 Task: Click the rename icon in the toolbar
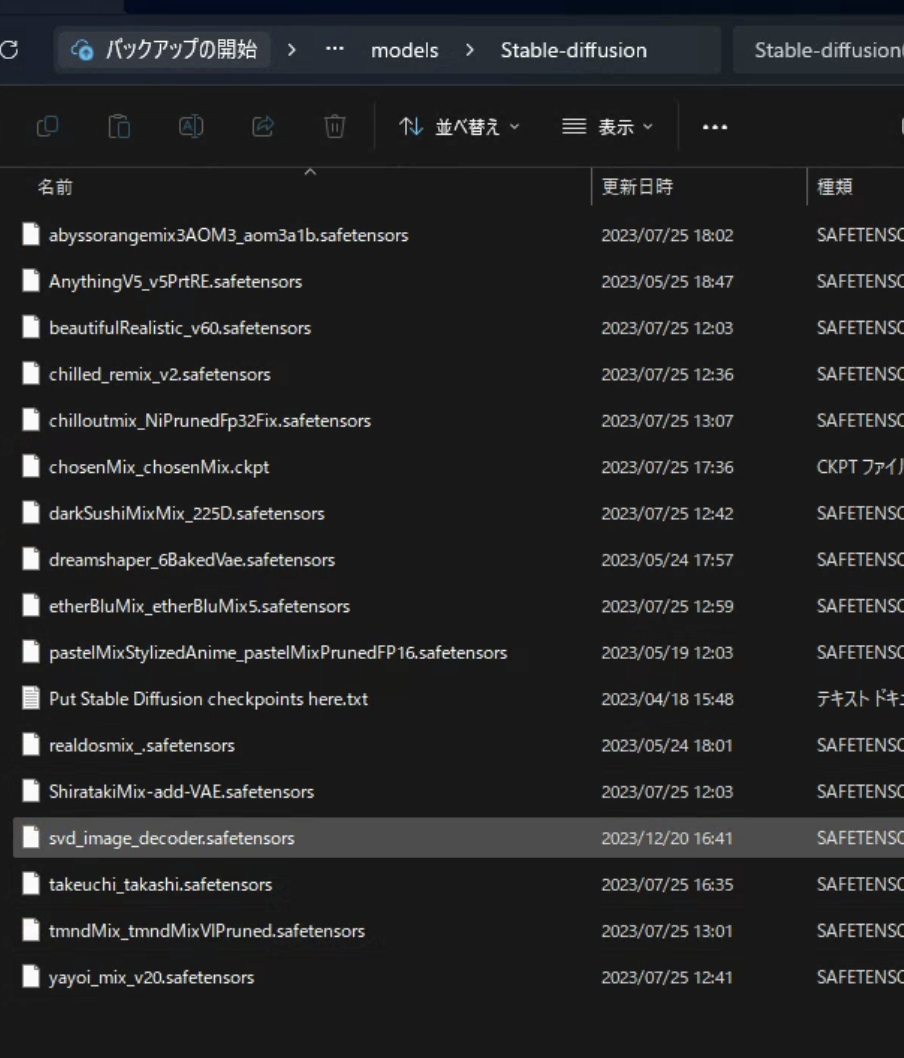click(x=191, y=126)
